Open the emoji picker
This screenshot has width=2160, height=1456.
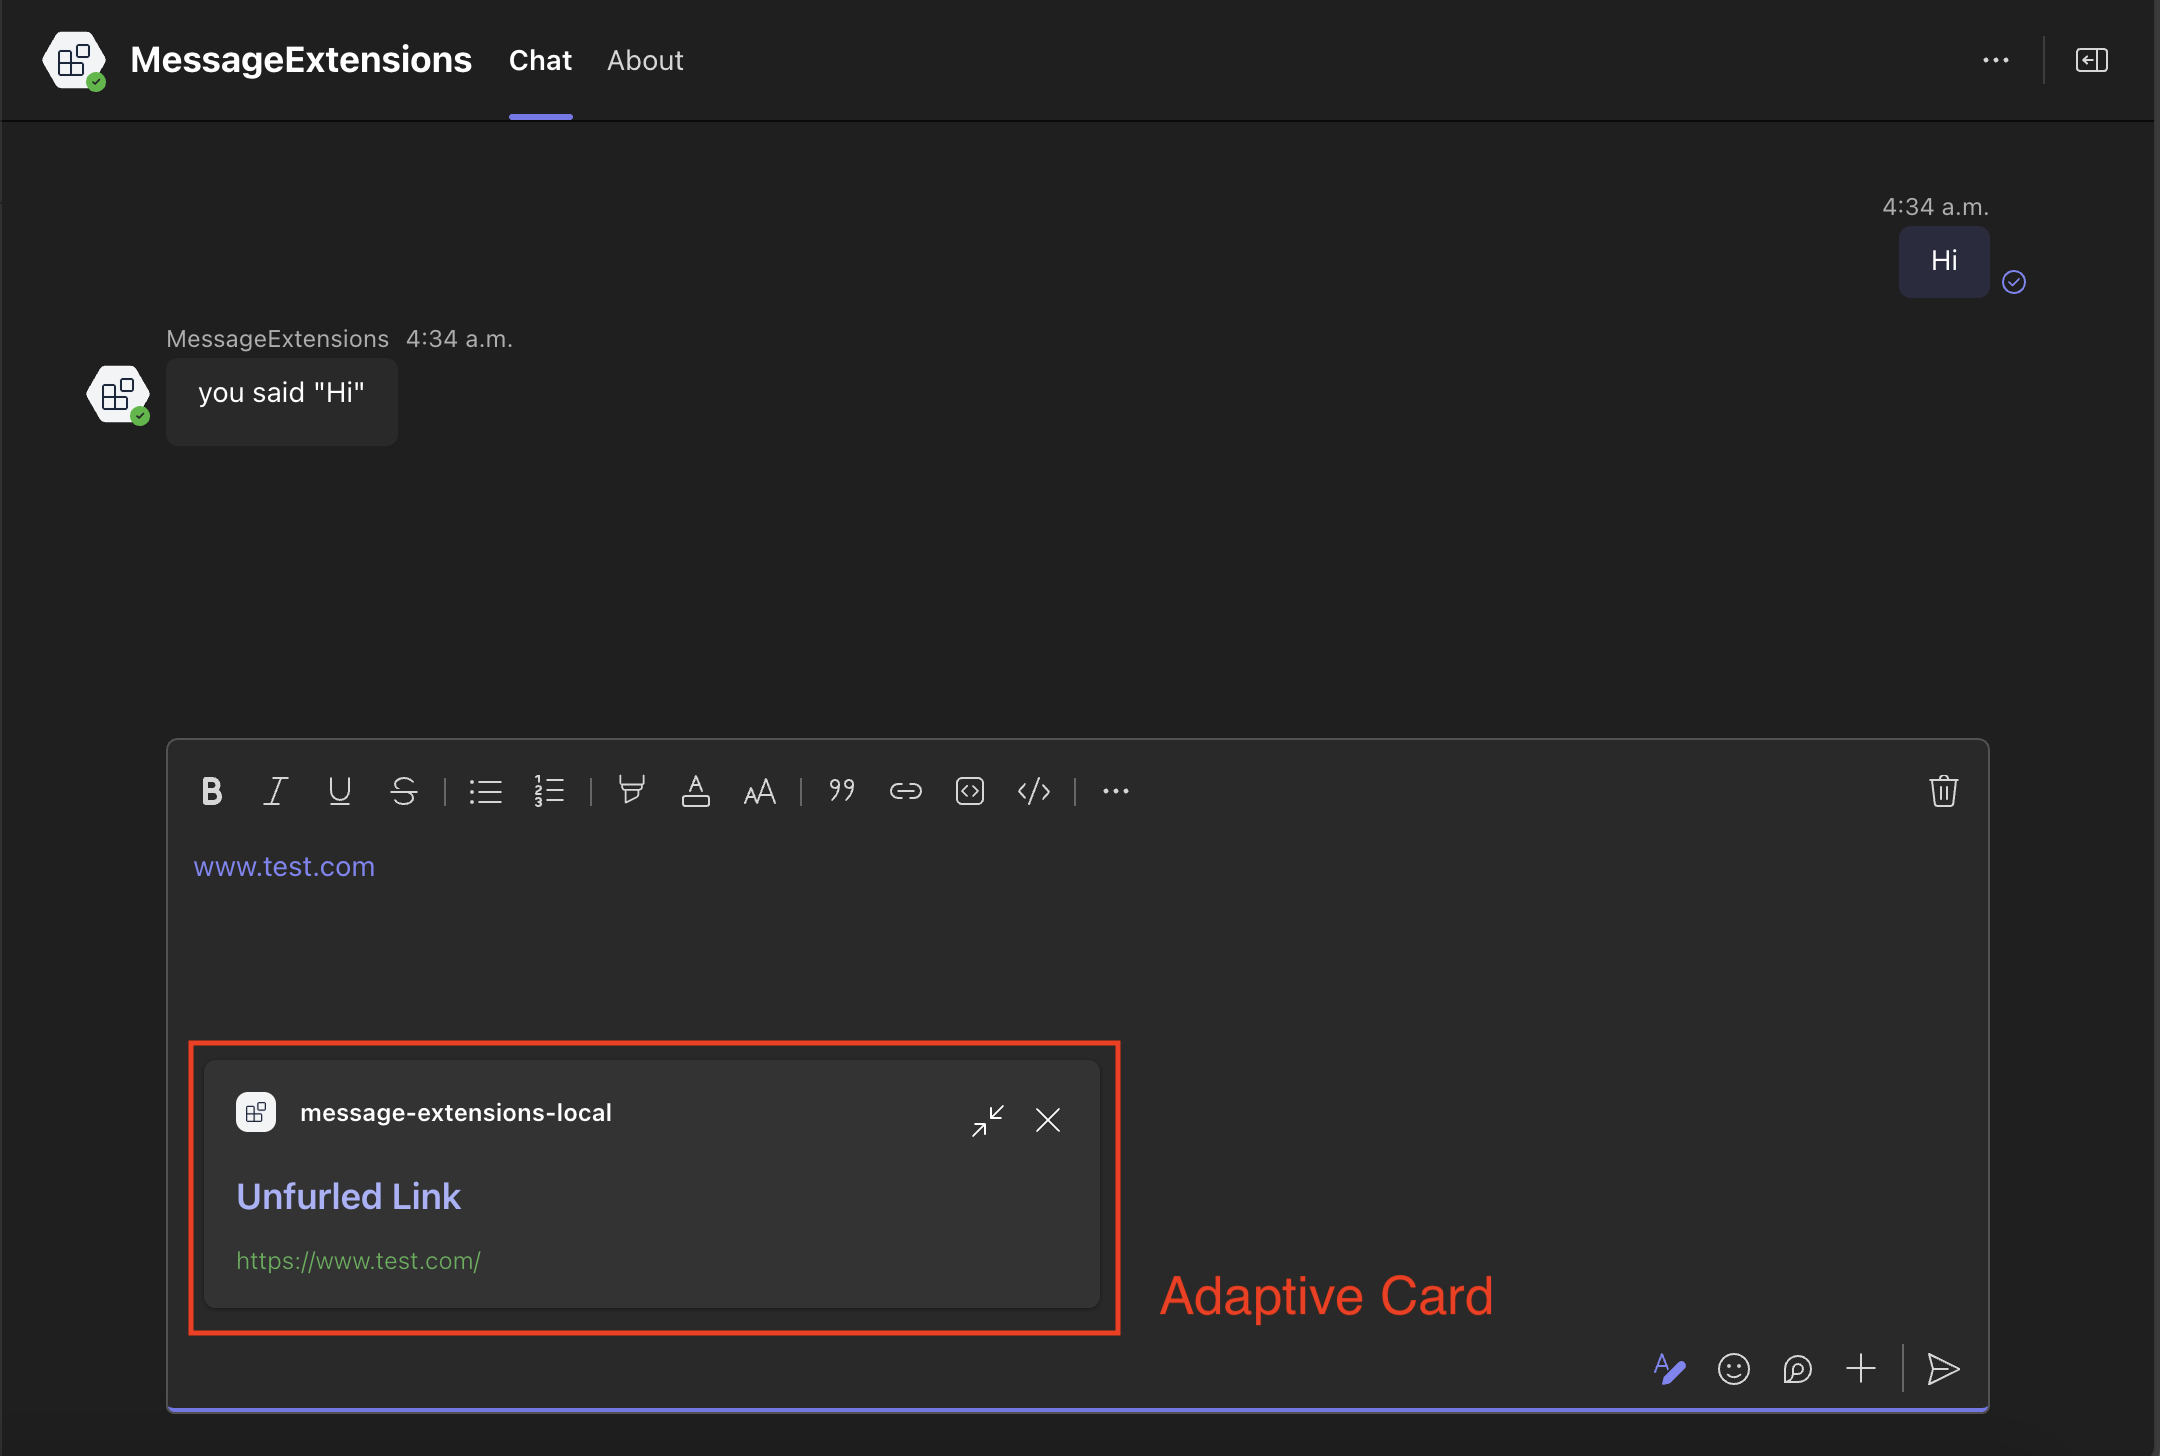pos(1733,1369)
